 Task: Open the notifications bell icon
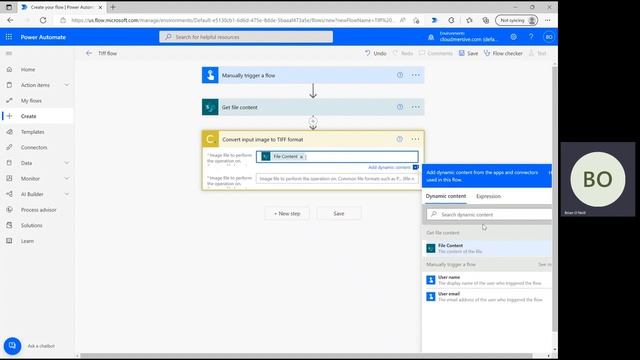[x=431, y=37]
